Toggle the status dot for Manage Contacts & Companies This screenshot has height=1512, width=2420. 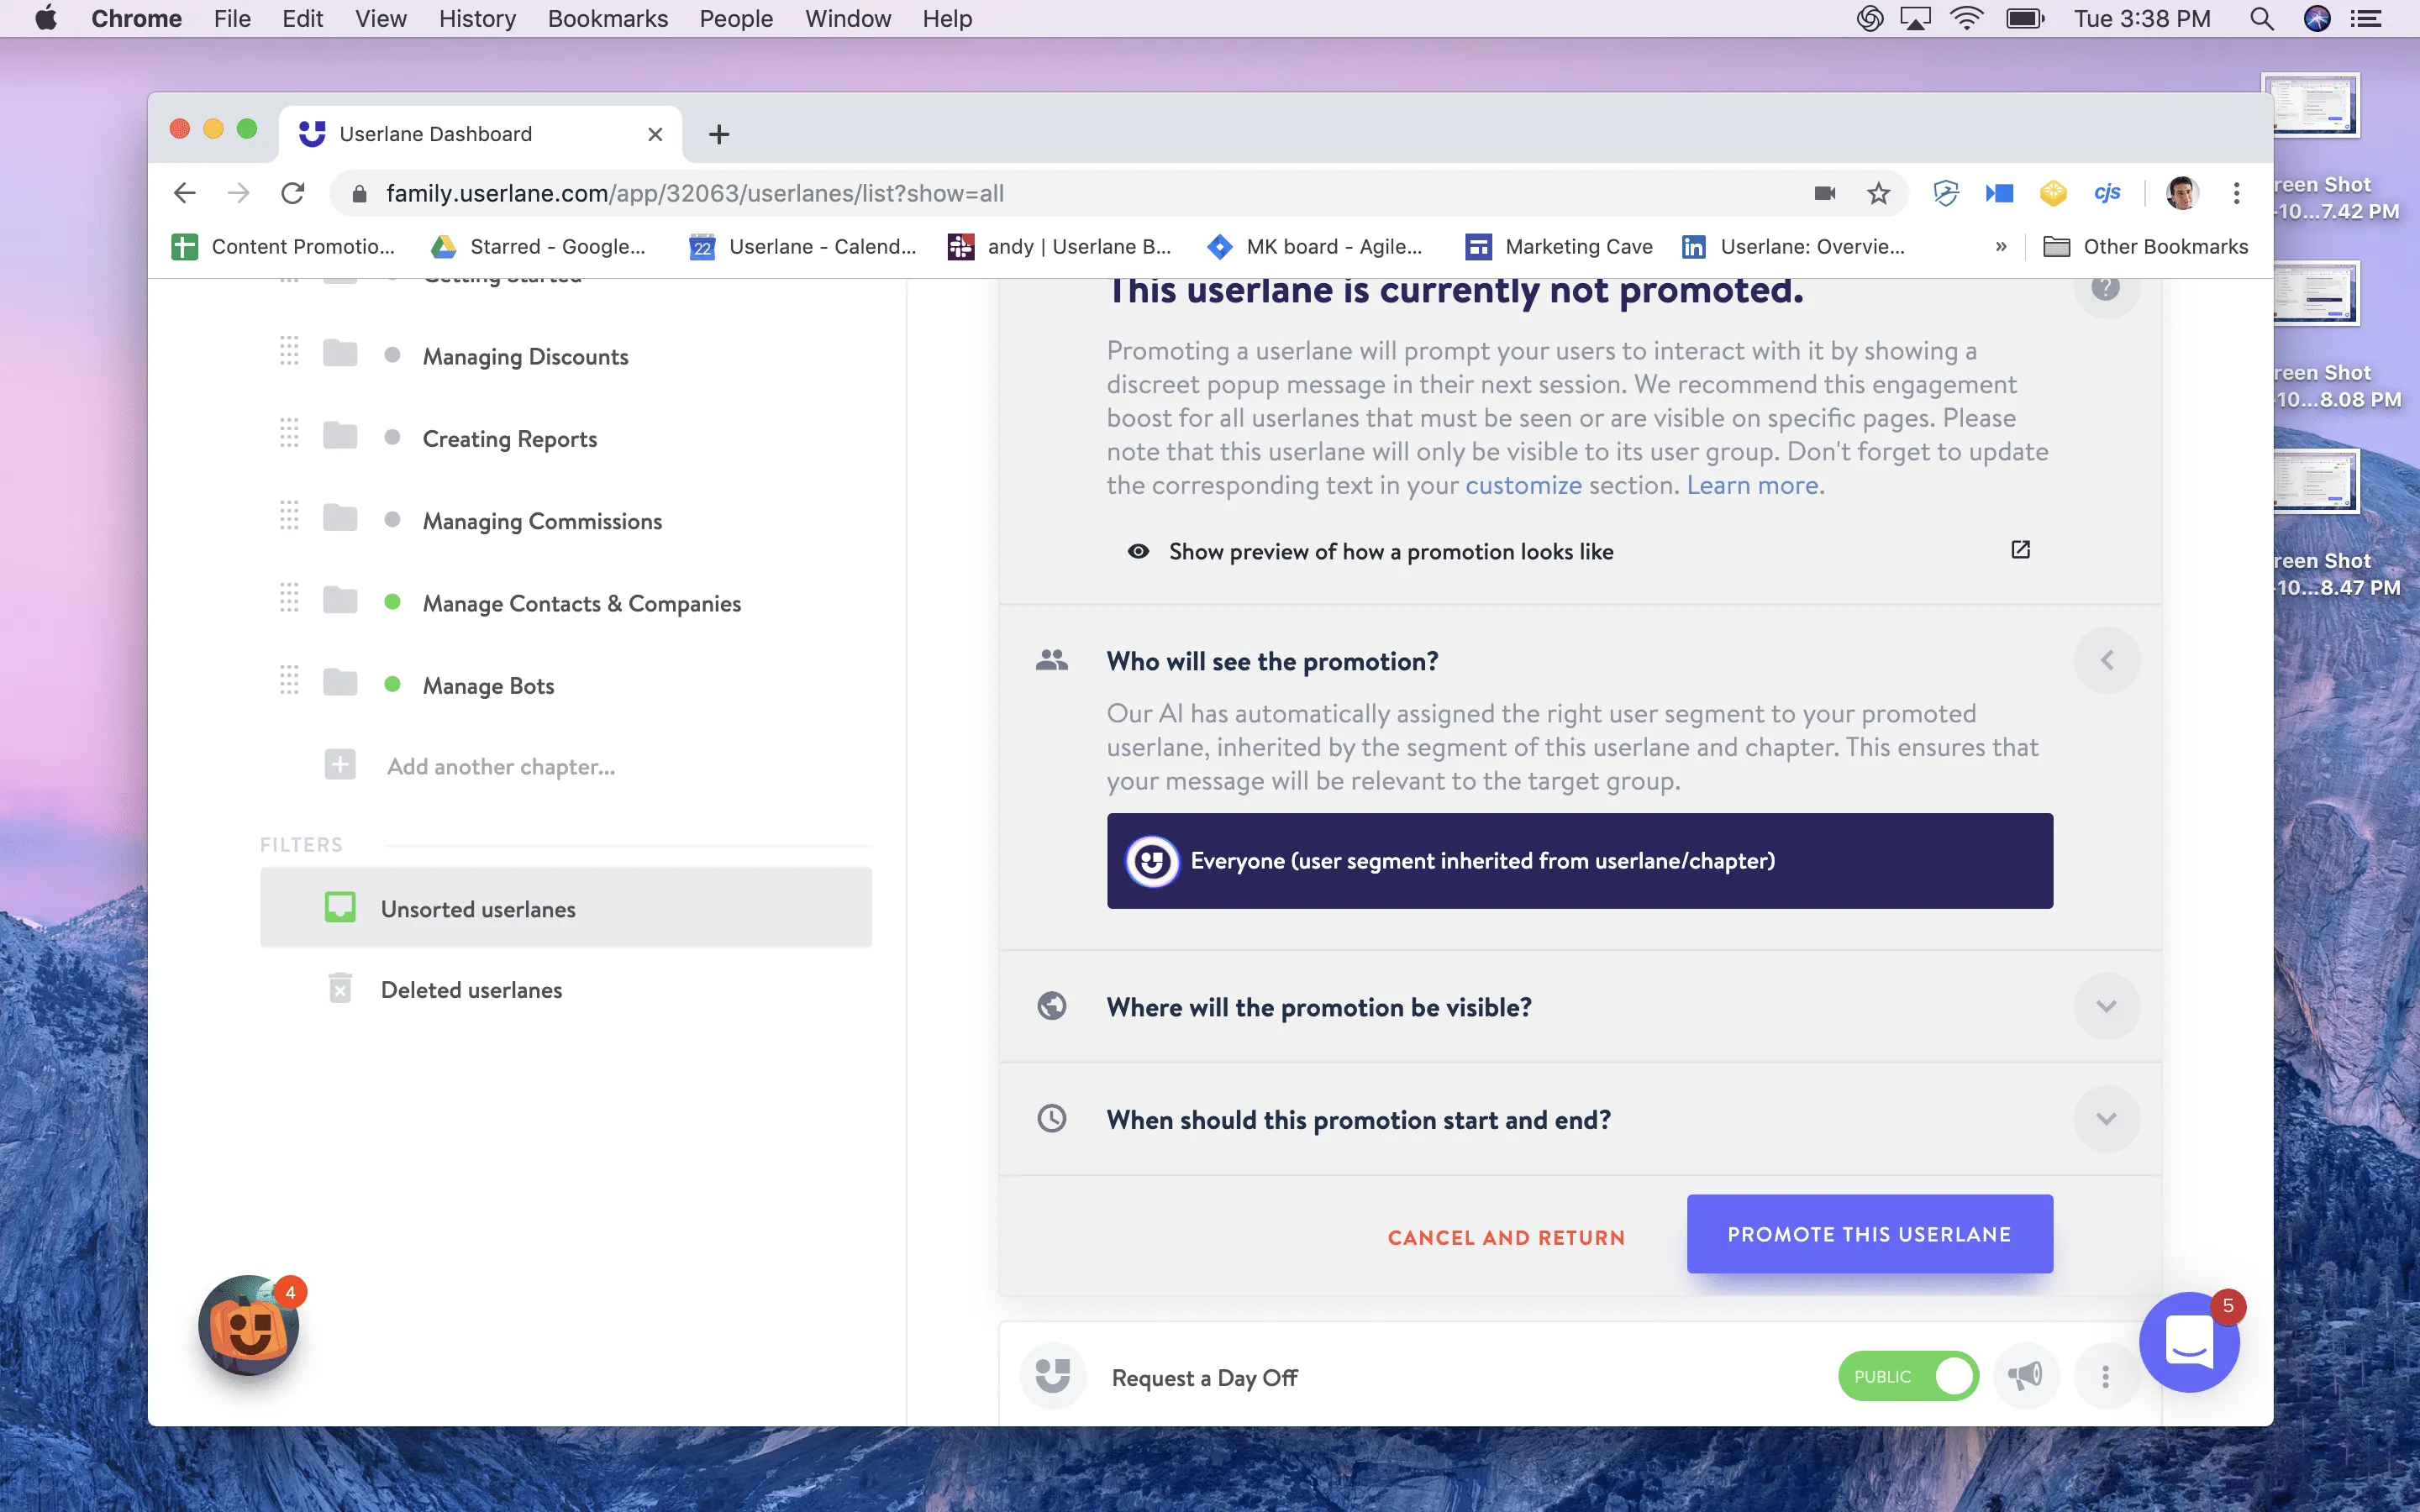pos(392,601)
